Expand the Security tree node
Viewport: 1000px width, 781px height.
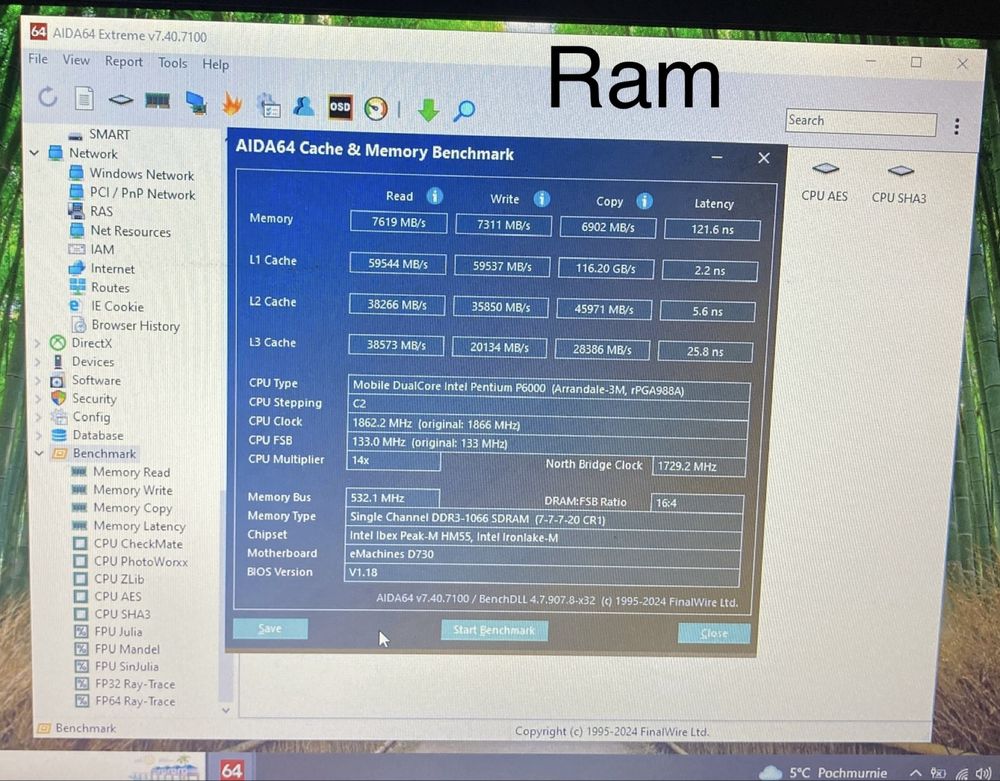tap(38, 398)
